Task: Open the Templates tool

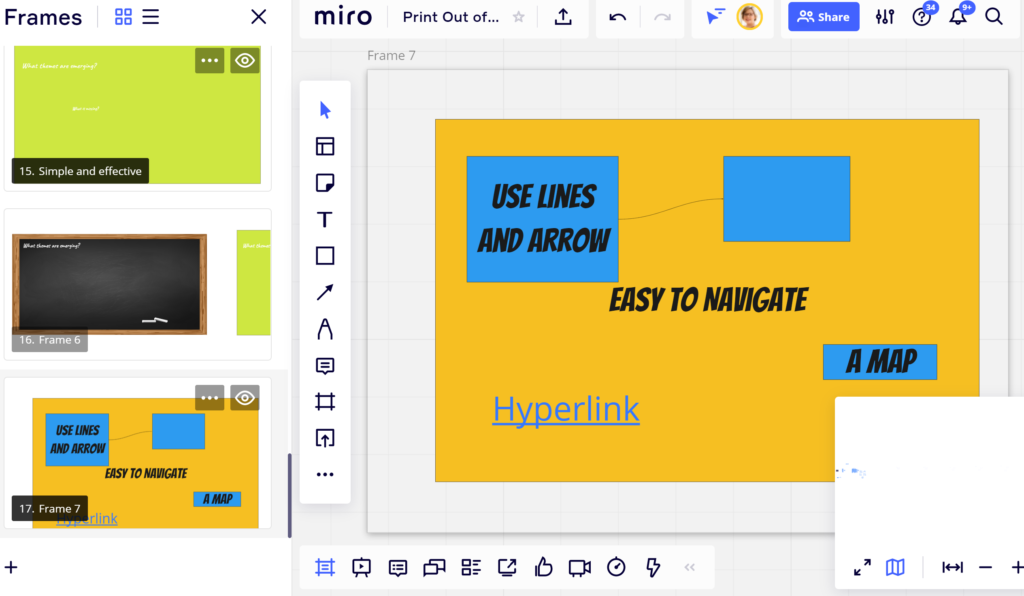Action: (325, 146)
